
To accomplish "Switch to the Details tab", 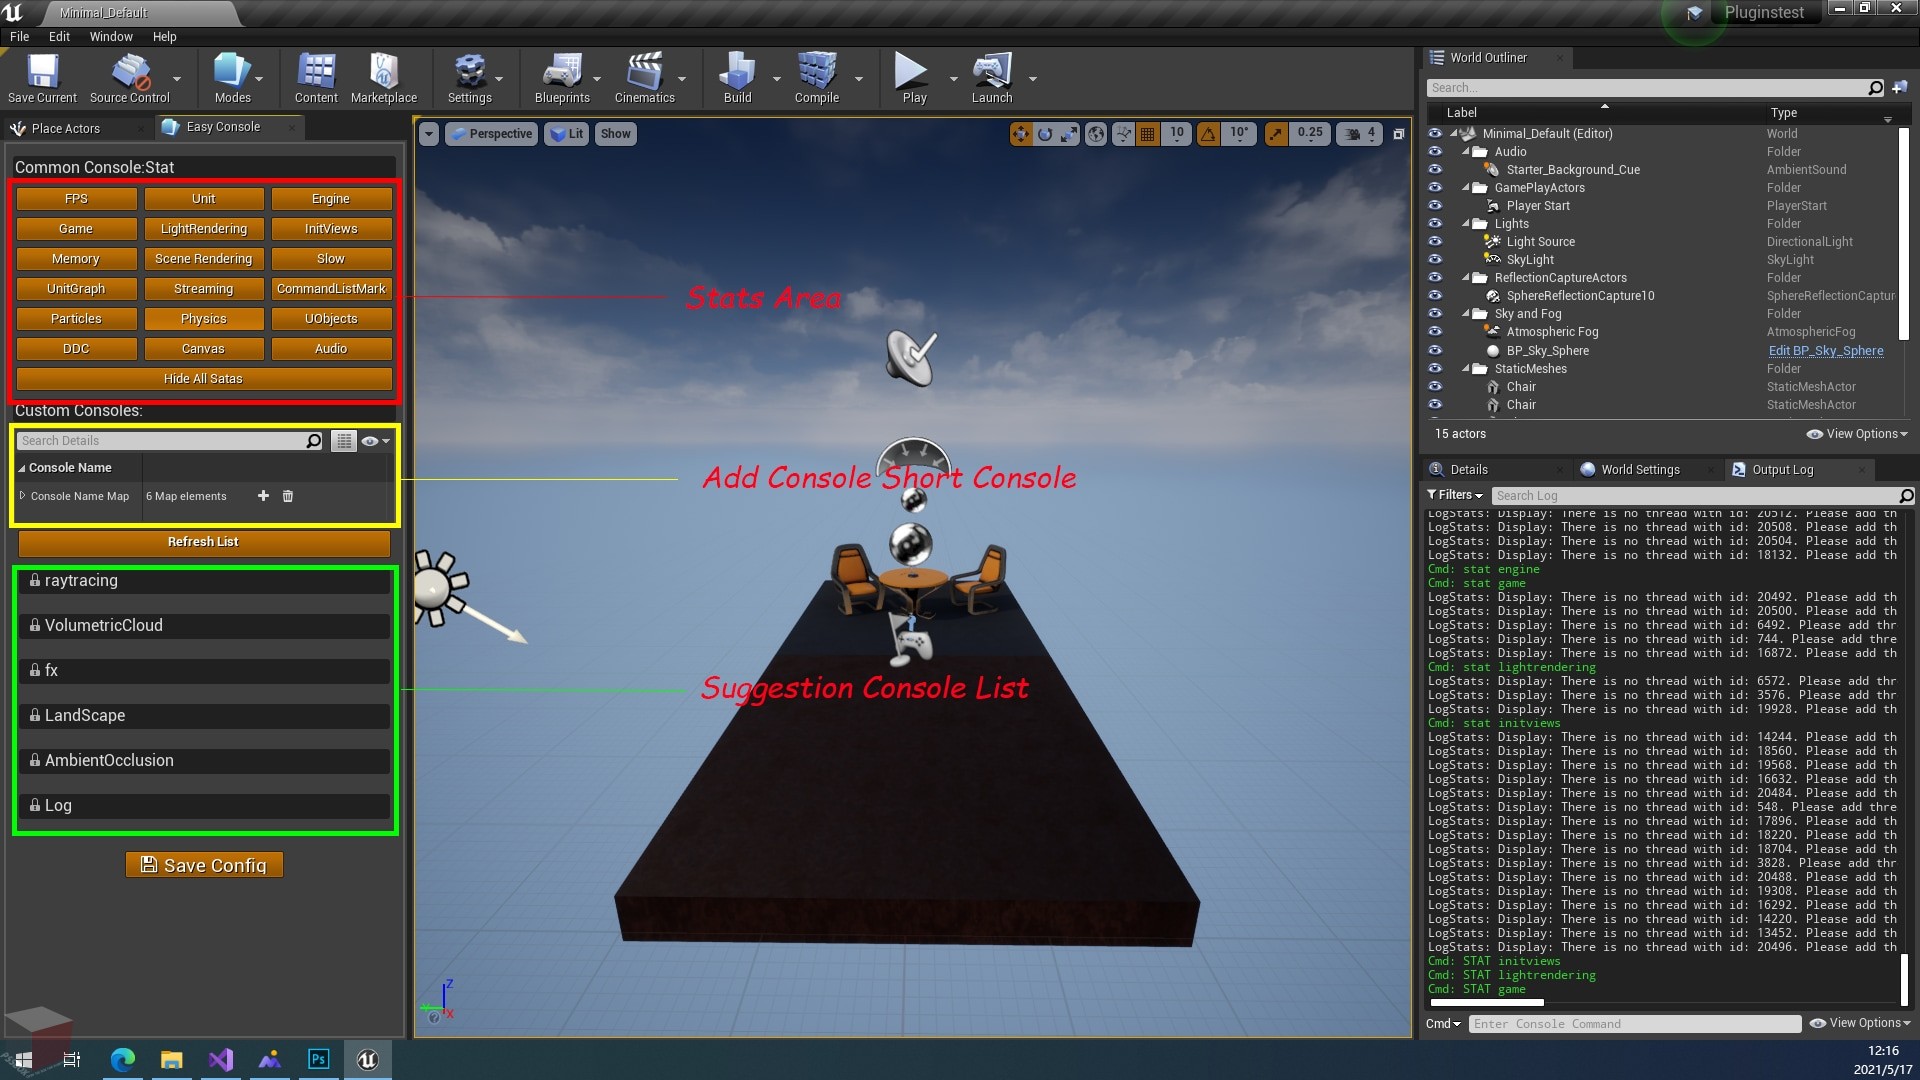I will tap(1469, 469).
